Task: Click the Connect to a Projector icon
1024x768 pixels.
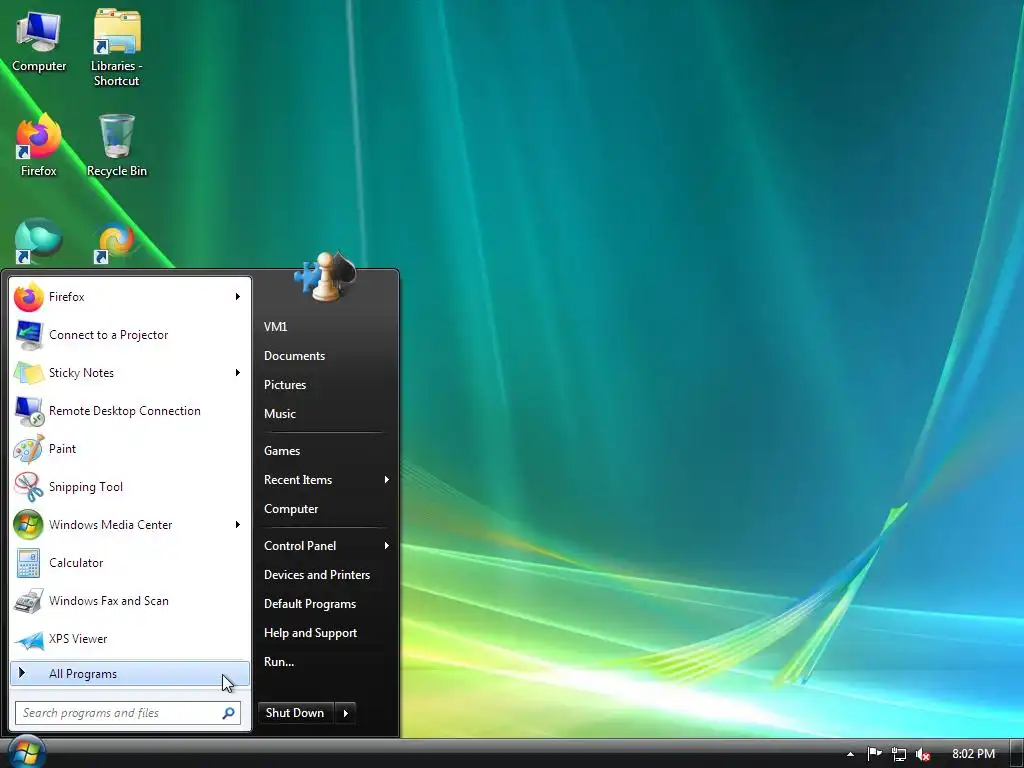Action: (29, 335)
